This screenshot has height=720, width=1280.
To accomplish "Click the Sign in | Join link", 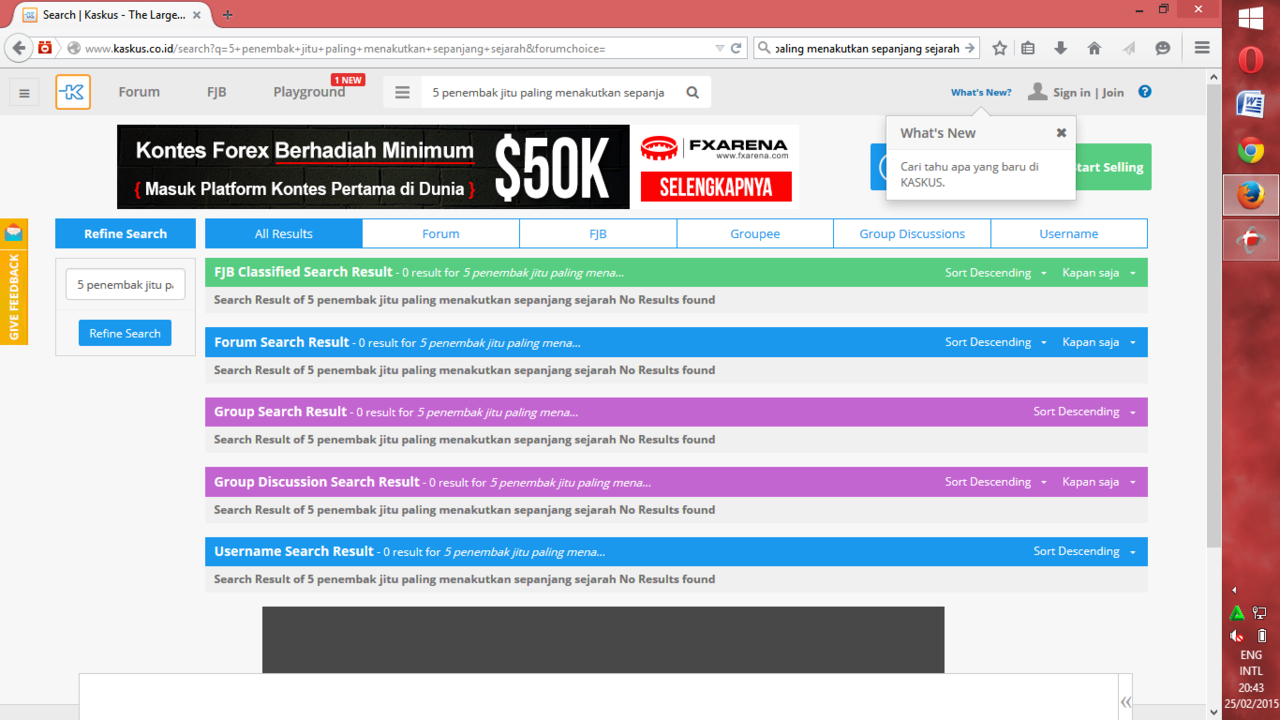I will click(1088, 92).
